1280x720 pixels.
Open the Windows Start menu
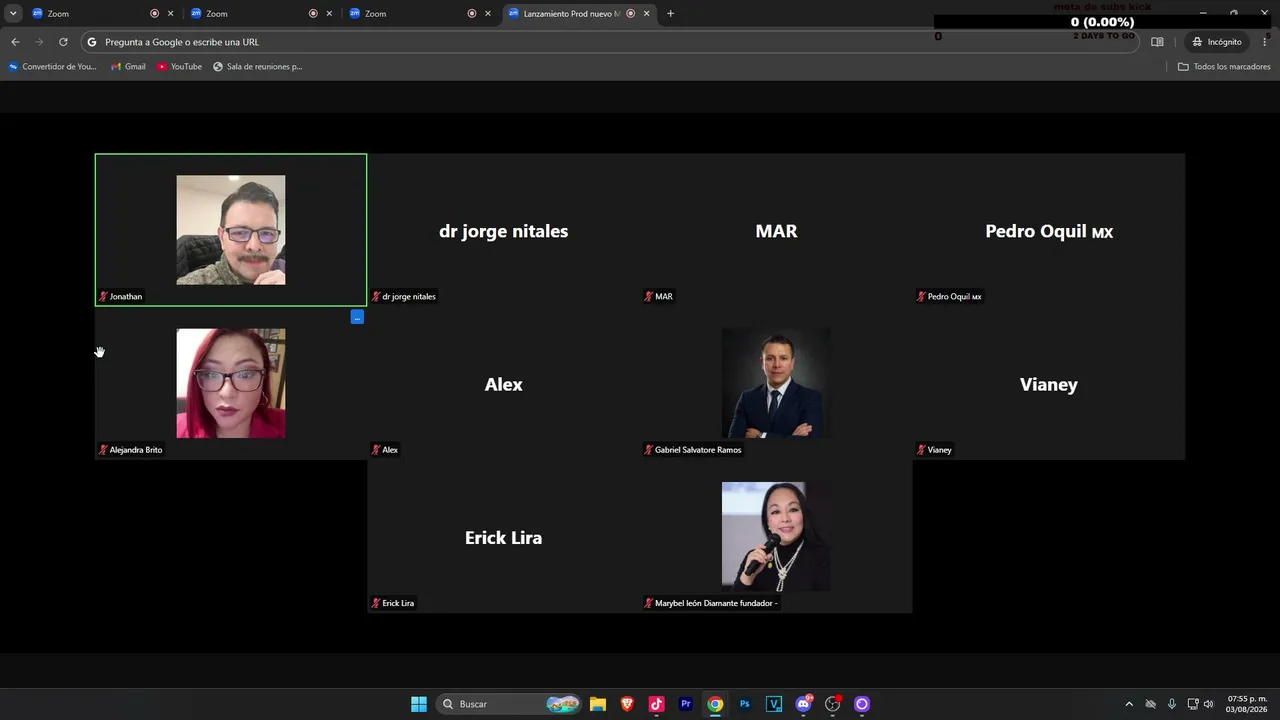click(419, 704)
